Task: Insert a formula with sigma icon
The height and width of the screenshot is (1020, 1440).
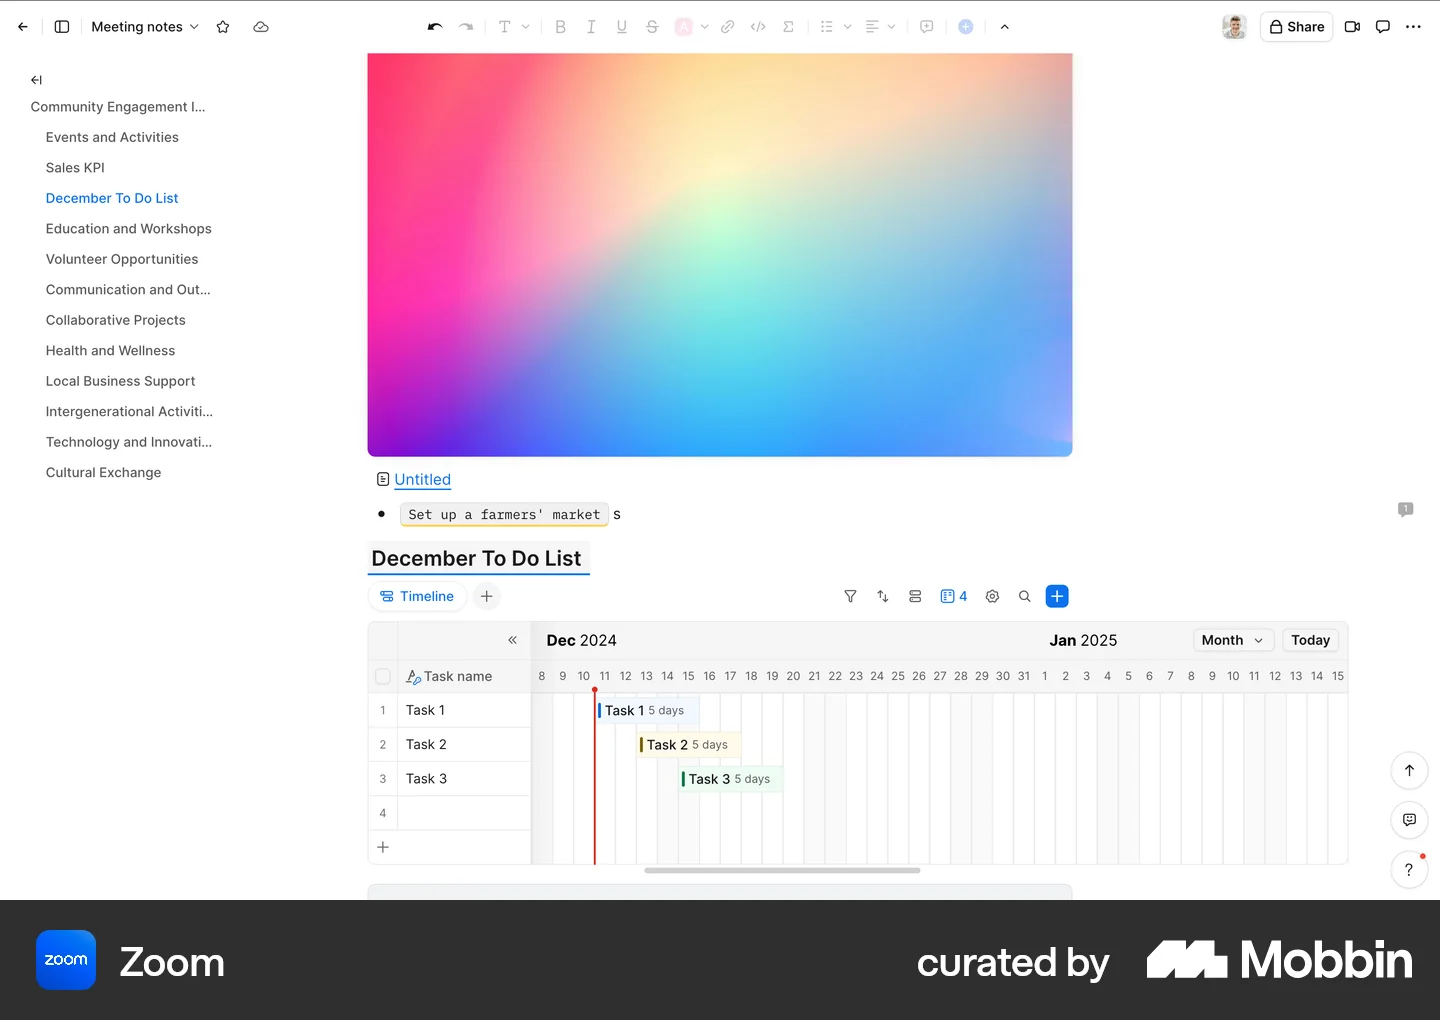Action: point(789,27)
